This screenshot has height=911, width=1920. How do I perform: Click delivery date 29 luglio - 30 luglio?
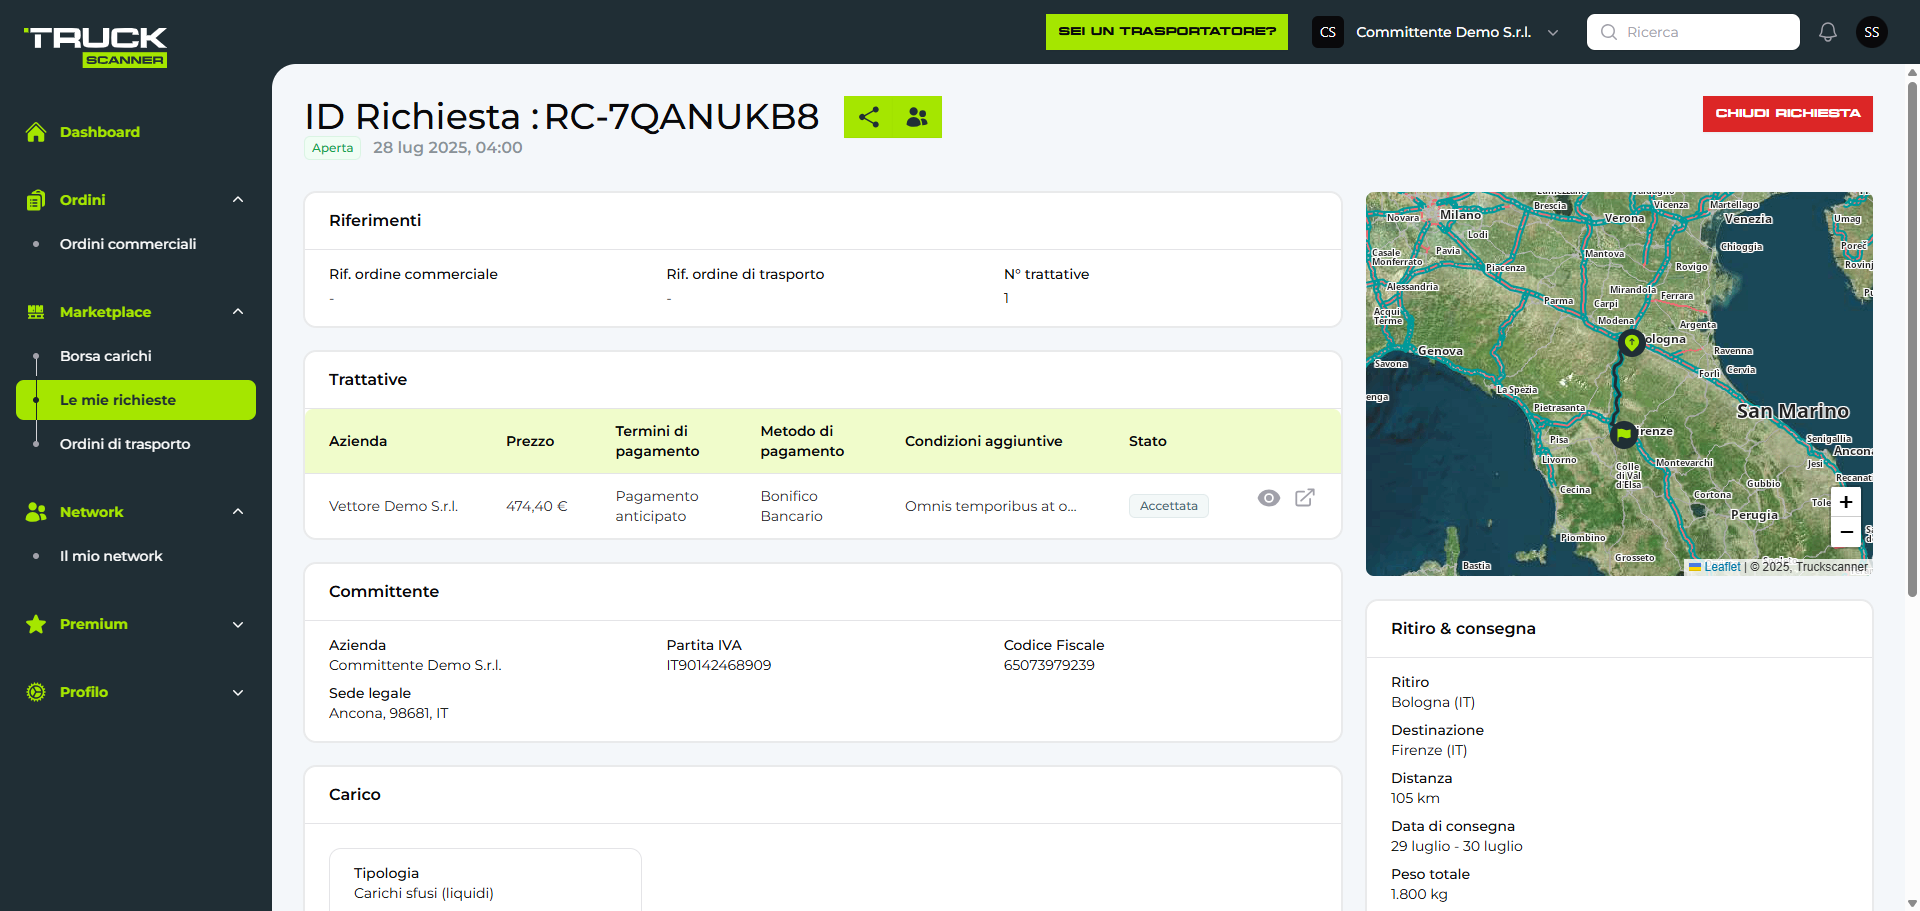click(1456, 846)
